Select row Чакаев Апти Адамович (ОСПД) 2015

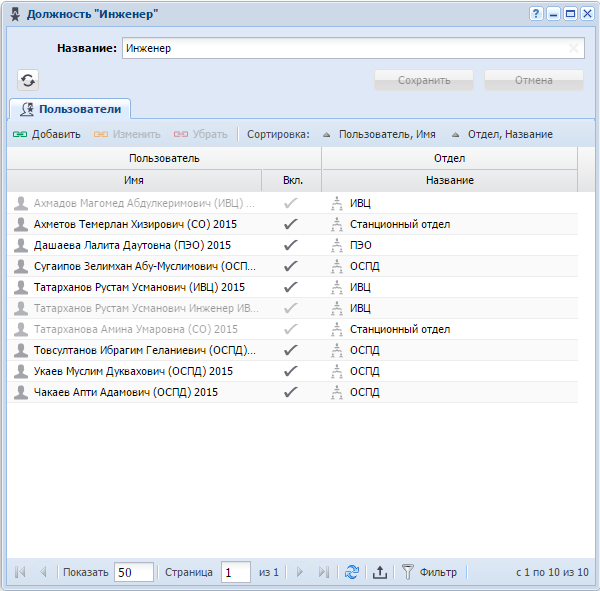[x=292, y=392]
